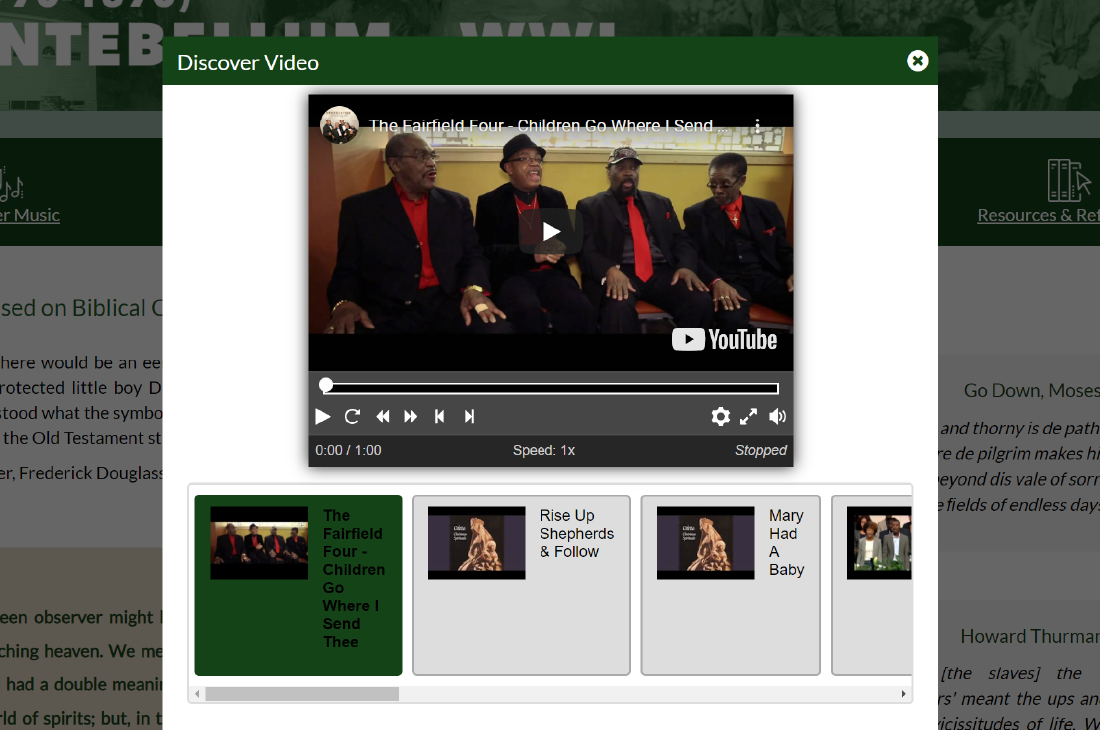Select The Fairfield Four playlist item
Image resolution: width=1100 pixels, height=730 pixels.
point(298,585)
